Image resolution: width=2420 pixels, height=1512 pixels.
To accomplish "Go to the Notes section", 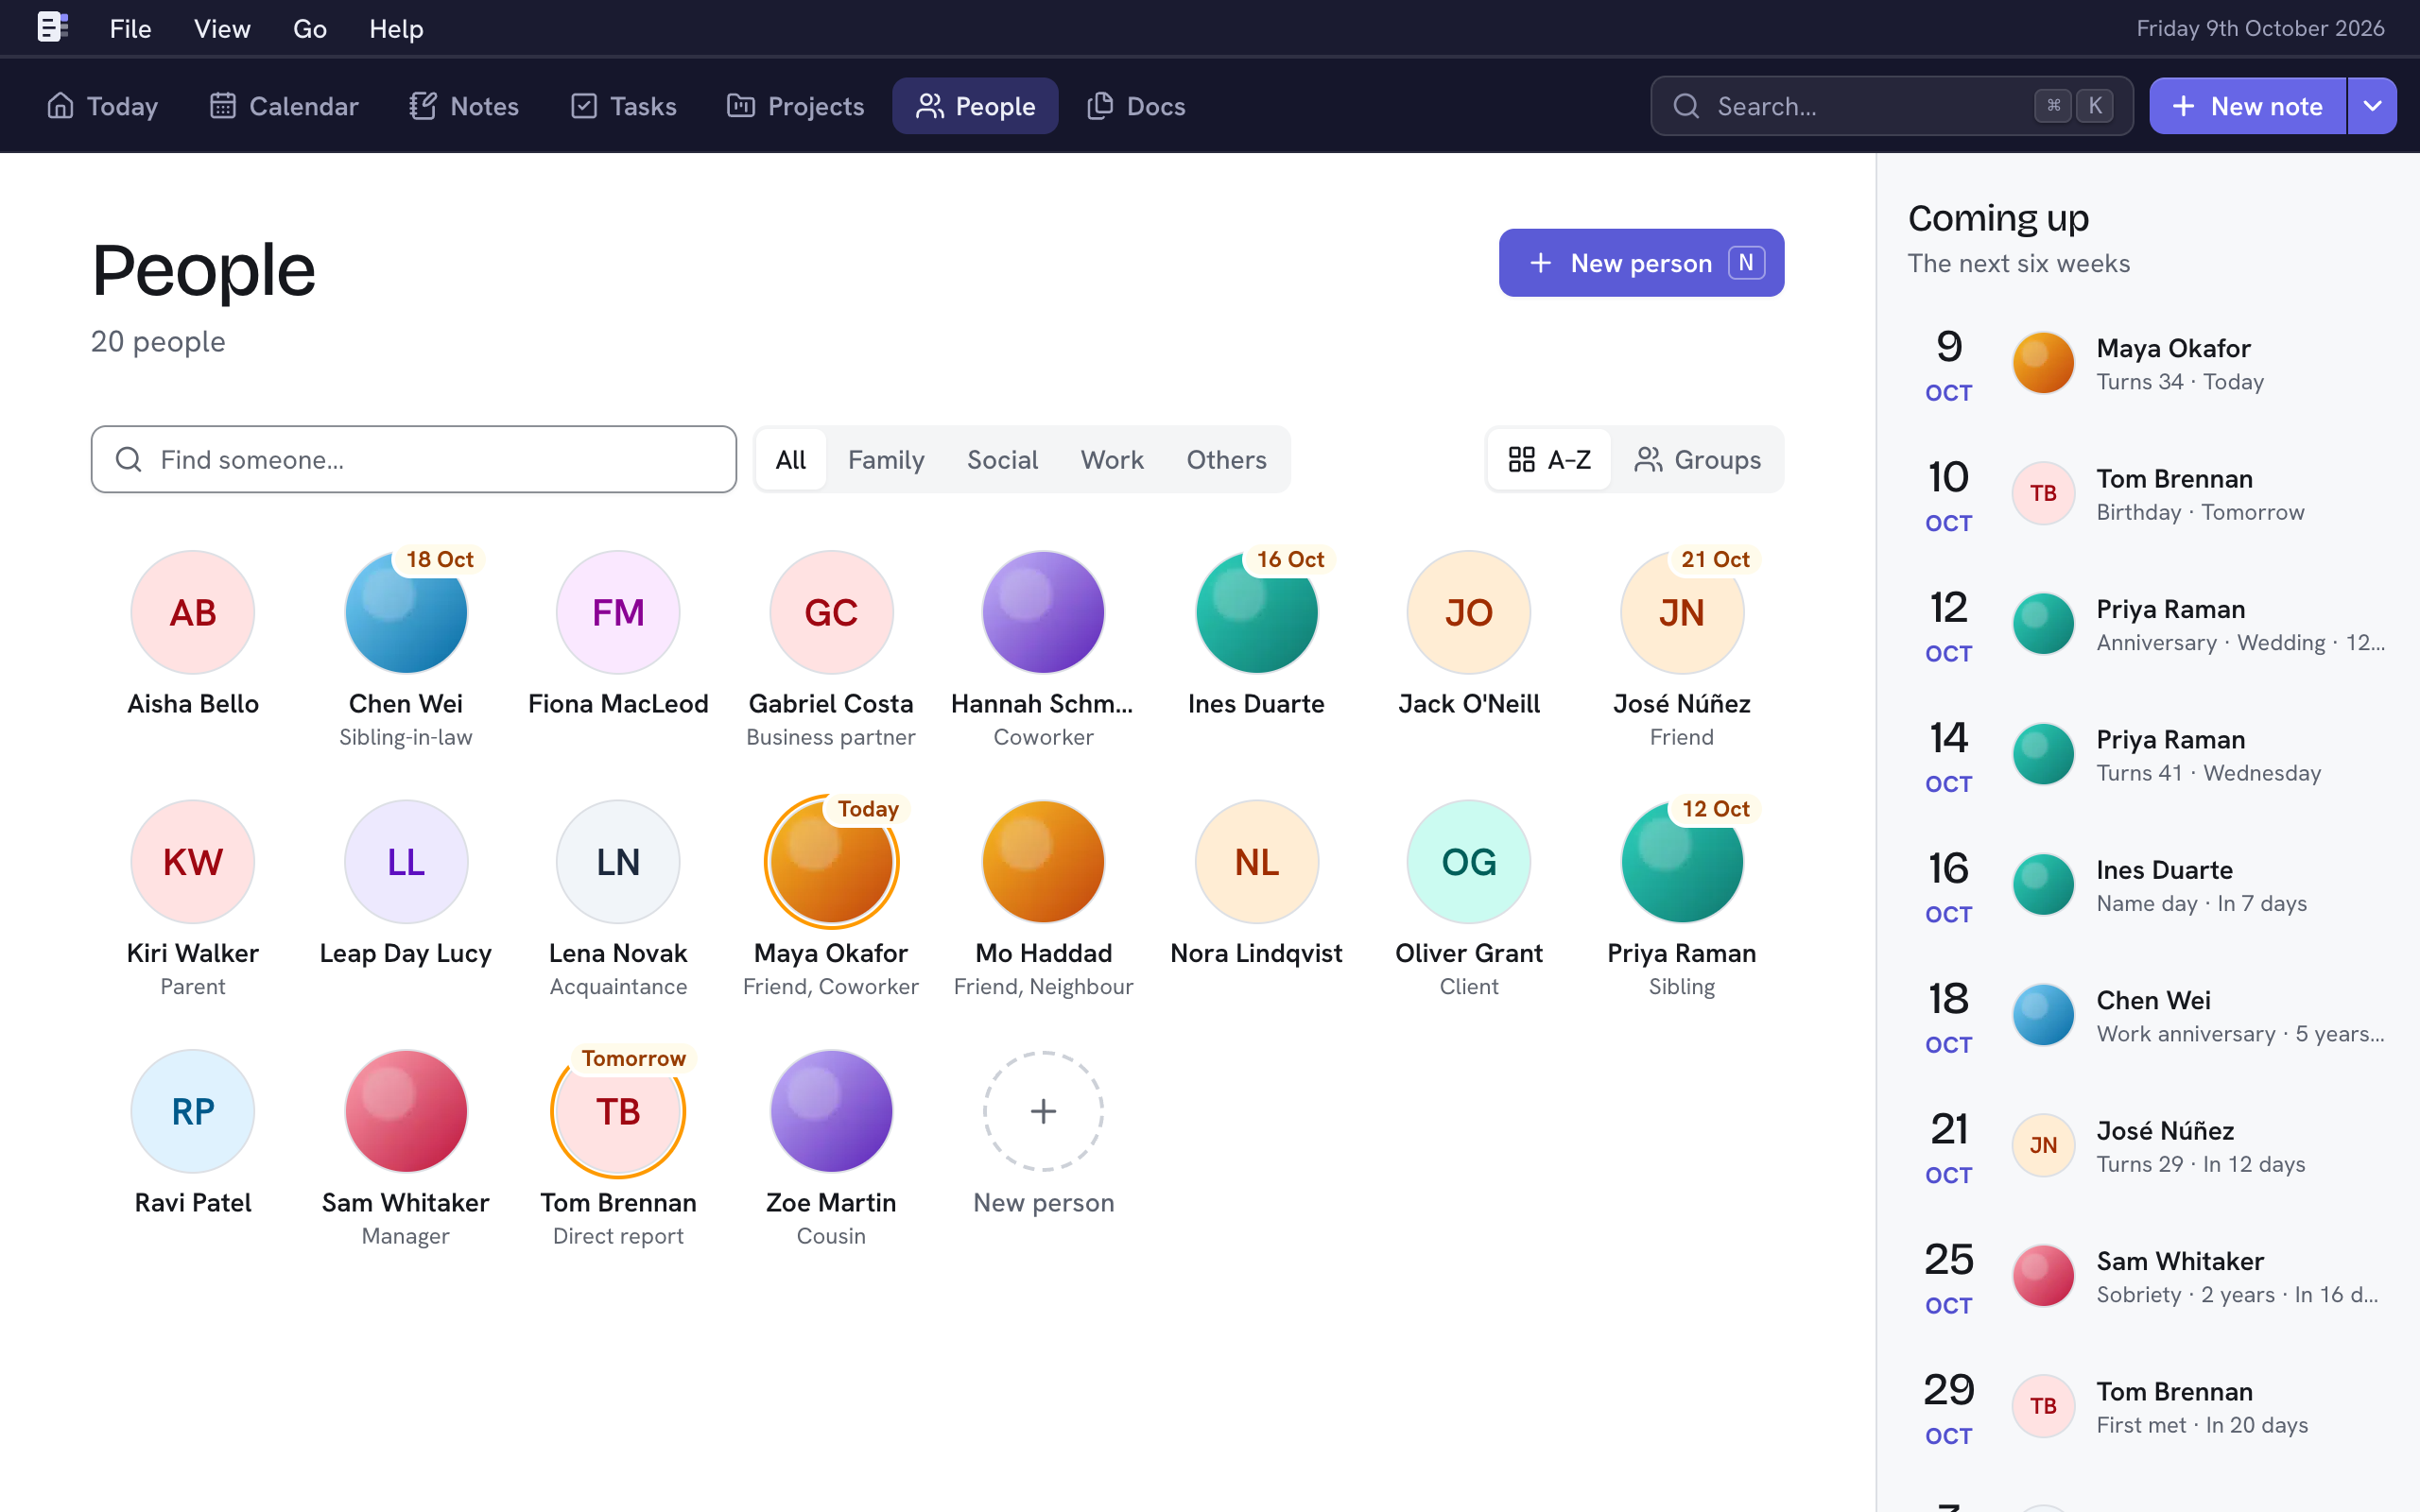I will click(x=464, y=106).
